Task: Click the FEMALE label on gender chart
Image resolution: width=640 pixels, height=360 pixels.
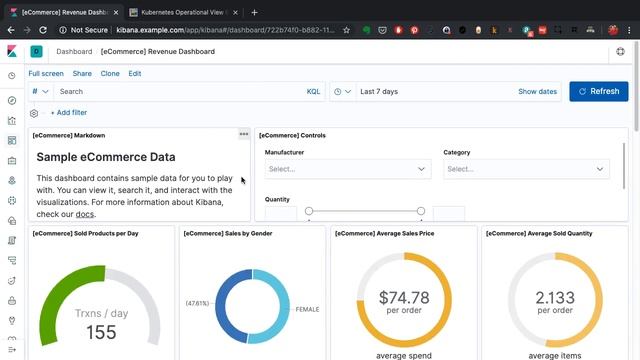Action: tap(307, 309)
